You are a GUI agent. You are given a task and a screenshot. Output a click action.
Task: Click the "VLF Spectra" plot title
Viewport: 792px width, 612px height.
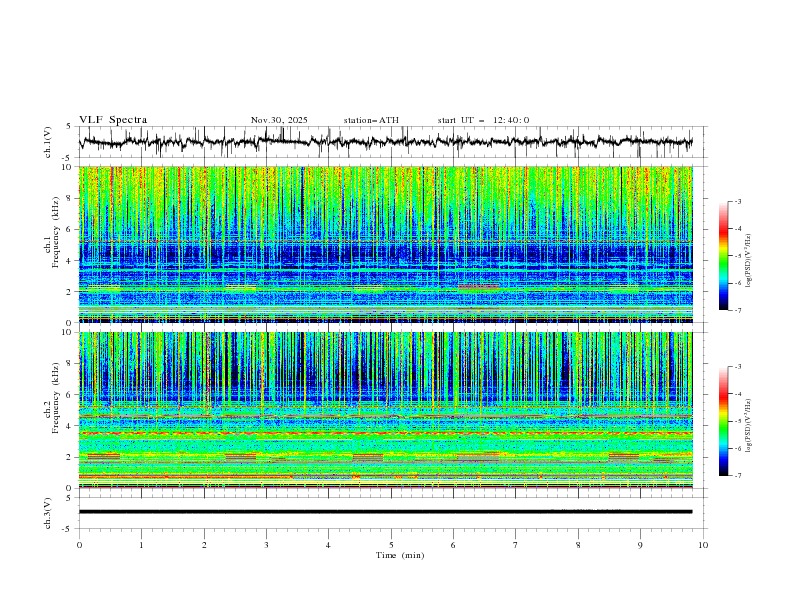click(x=113, y=120)
